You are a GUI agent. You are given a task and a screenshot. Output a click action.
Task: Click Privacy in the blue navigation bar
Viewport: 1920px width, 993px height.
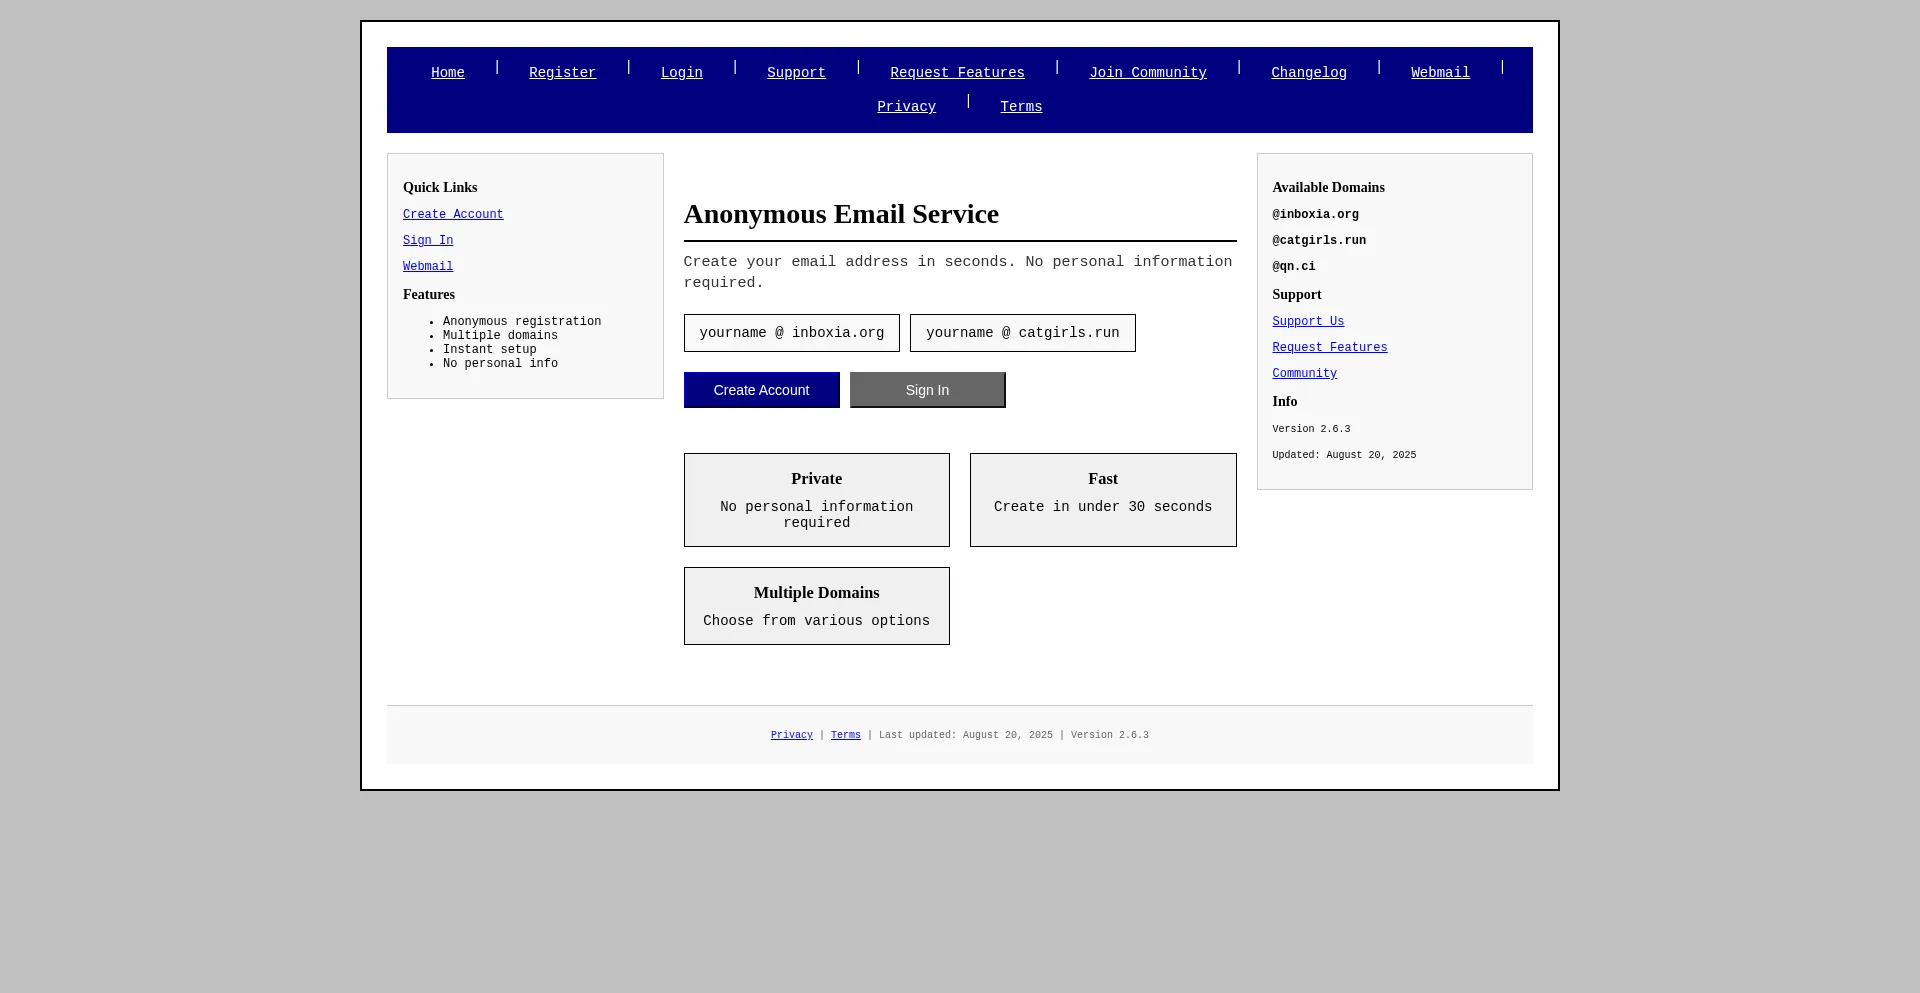point(906,107)
